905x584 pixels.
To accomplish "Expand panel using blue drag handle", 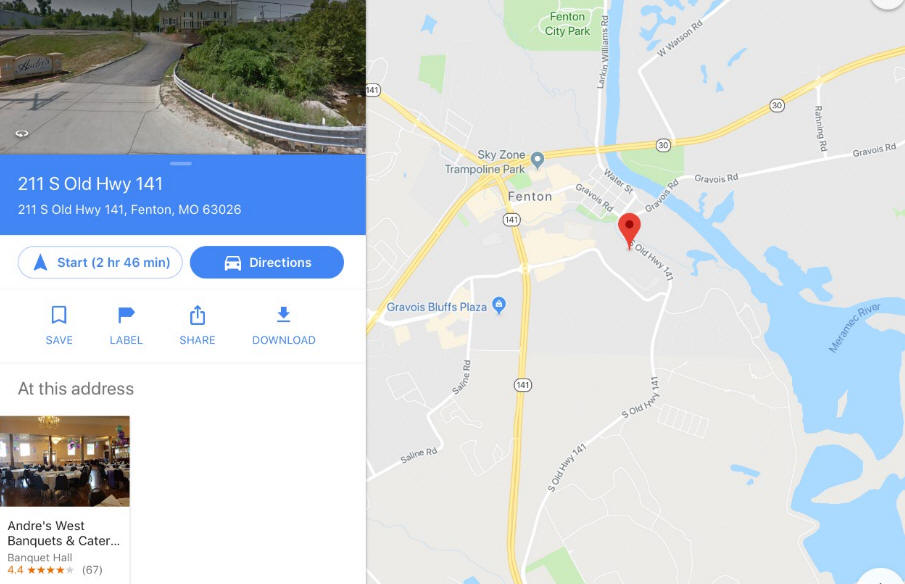I will click(181, 164).
